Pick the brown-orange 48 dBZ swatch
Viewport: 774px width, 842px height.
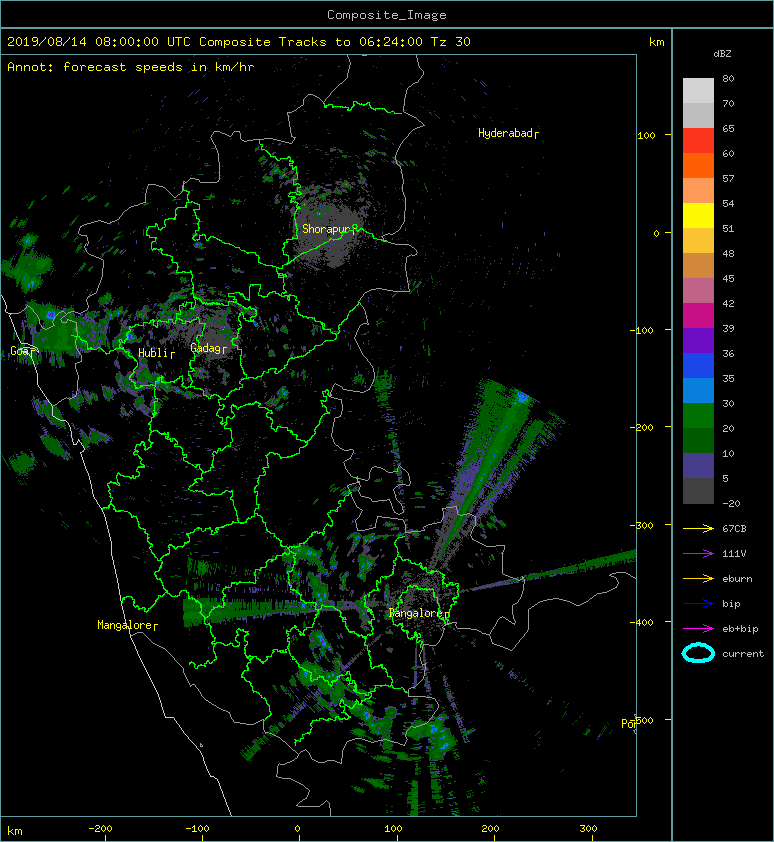tap(698, 265)
